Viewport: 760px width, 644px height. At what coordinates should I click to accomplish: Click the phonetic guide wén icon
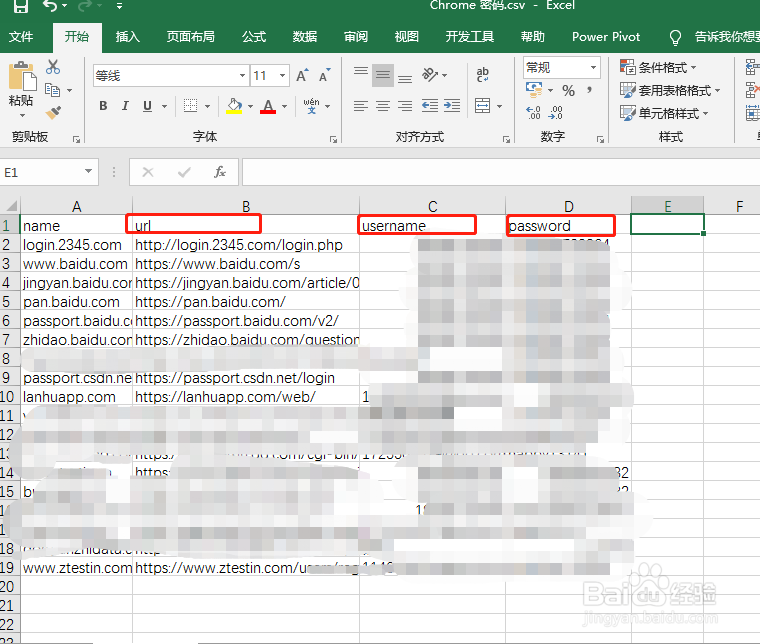[311, 106]
